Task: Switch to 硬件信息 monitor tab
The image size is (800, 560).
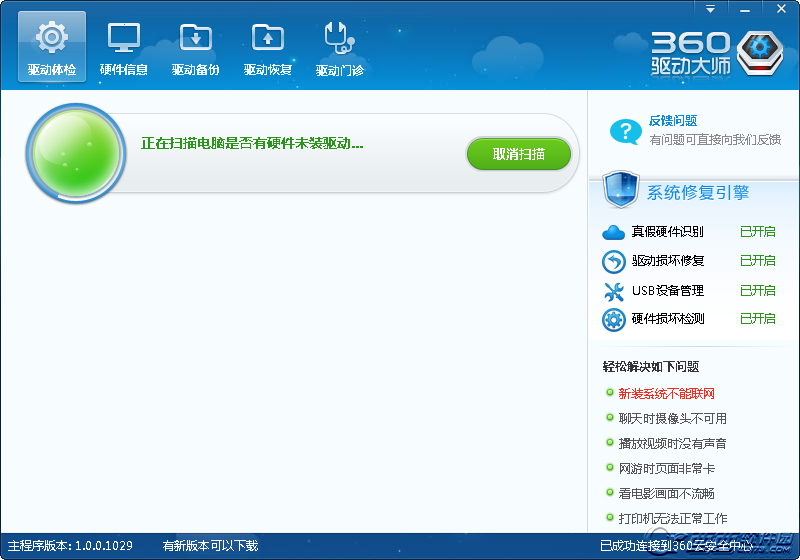Action: [123, 47]
